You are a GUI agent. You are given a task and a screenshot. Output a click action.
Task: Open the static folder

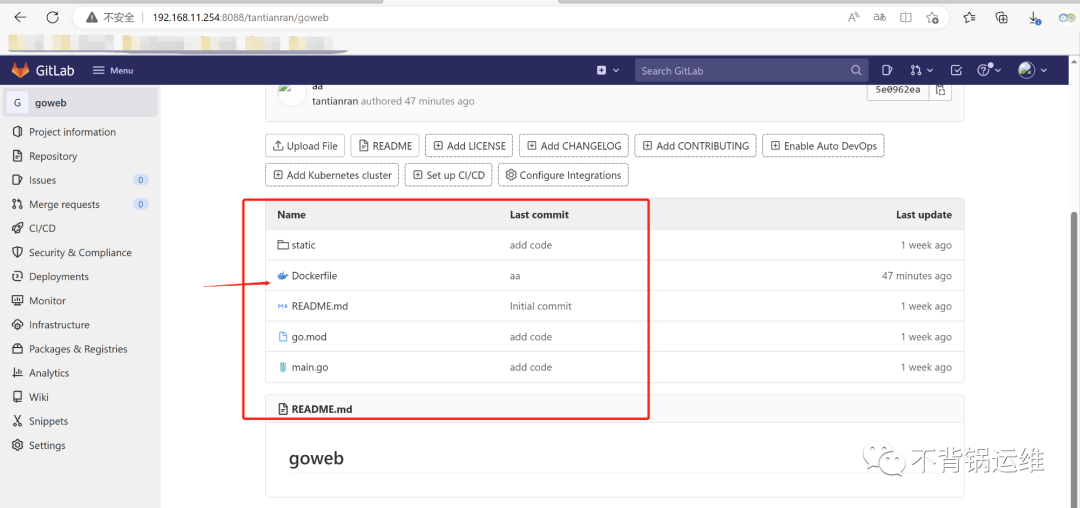pyautogui.click(x=303, y=245)
